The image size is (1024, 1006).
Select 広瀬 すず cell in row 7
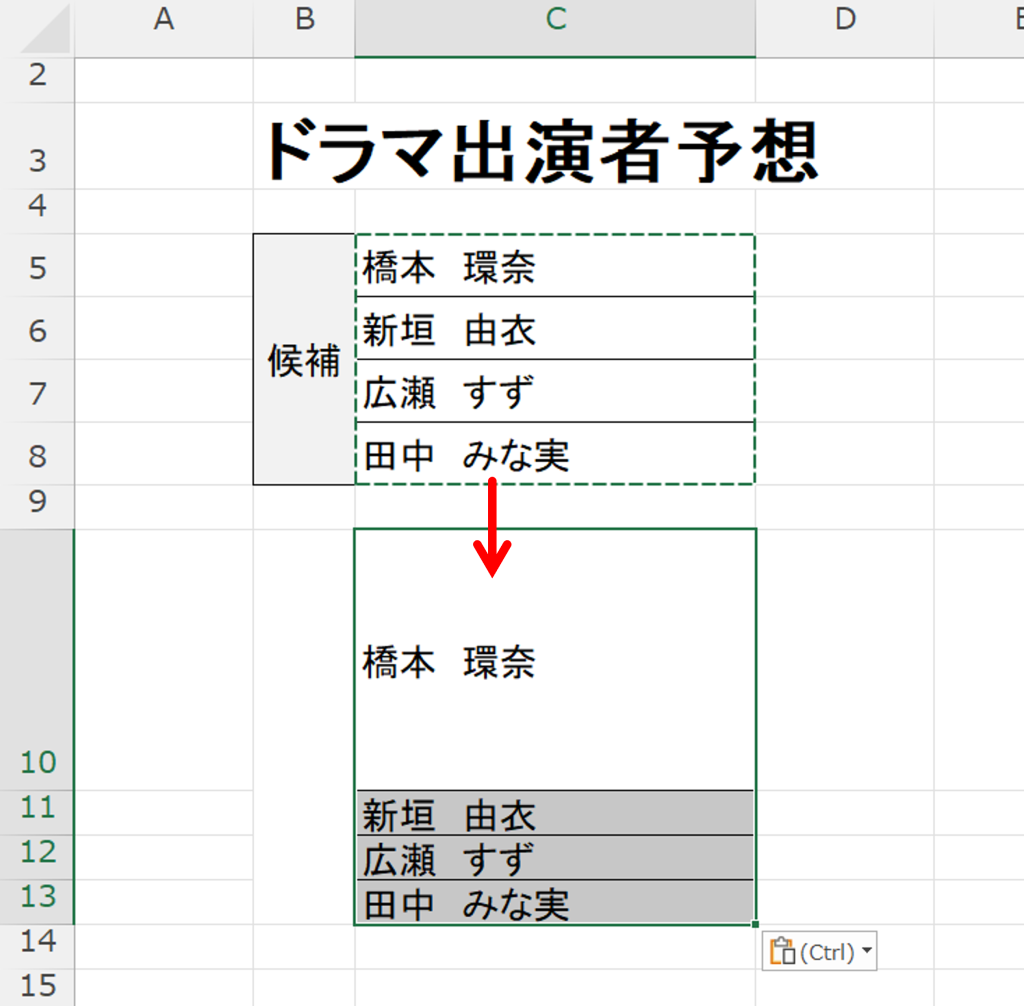coord(555,392)
